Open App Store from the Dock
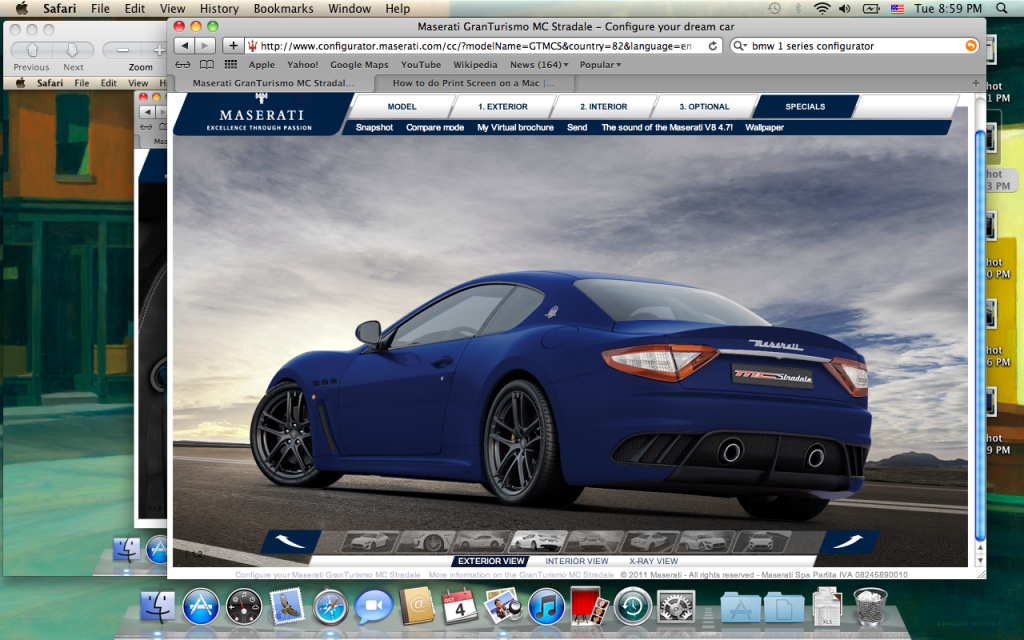 tap(200, 606)
